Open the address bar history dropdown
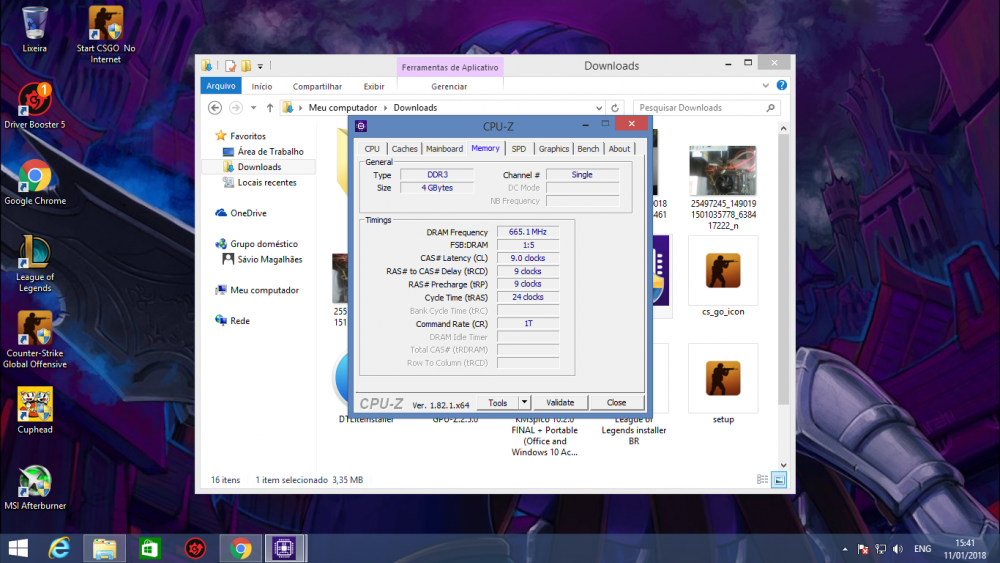The image size is (1000, 563). tap(599, 108)
